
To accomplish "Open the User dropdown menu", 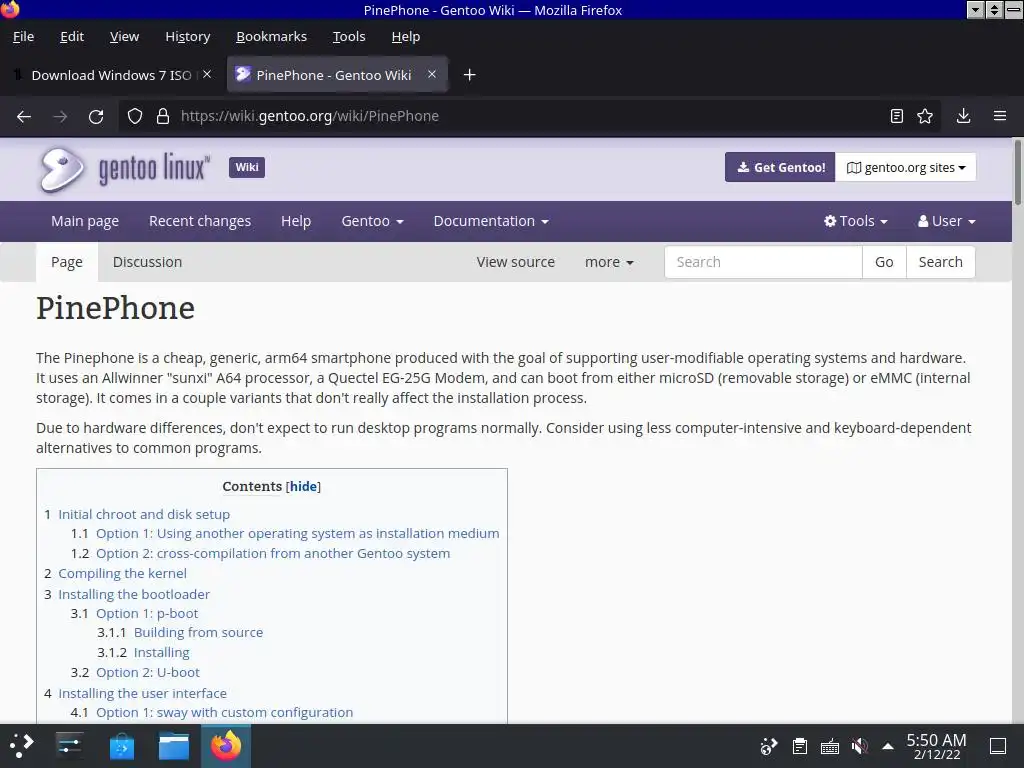I will [x=946, y=221].
